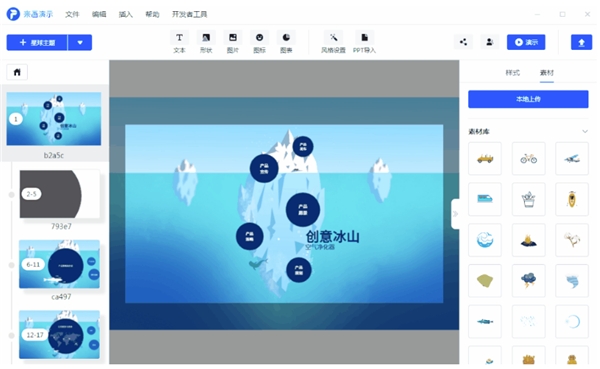The image size is (600, 369).
Task: Click the timeline dot beside slide 2-5
Action: [11, 195]
